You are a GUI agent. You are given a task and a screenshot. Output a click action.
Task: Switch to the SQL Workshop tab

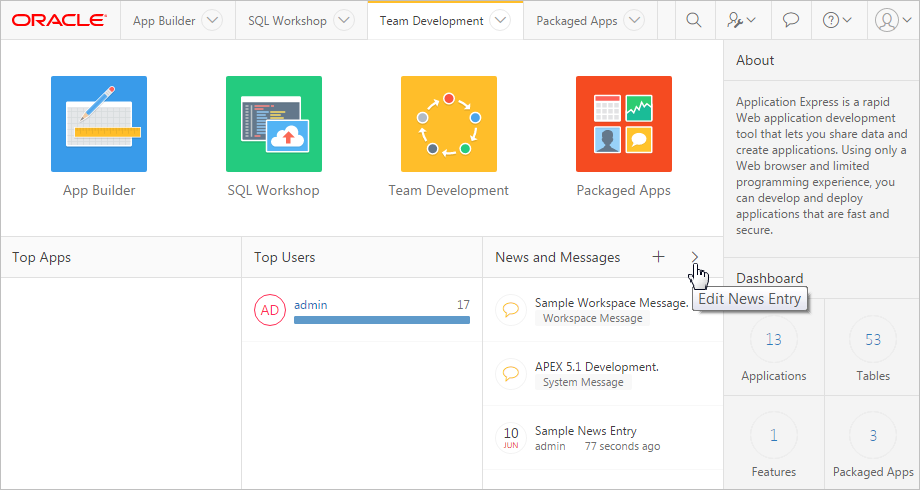[x=287, y=20]
